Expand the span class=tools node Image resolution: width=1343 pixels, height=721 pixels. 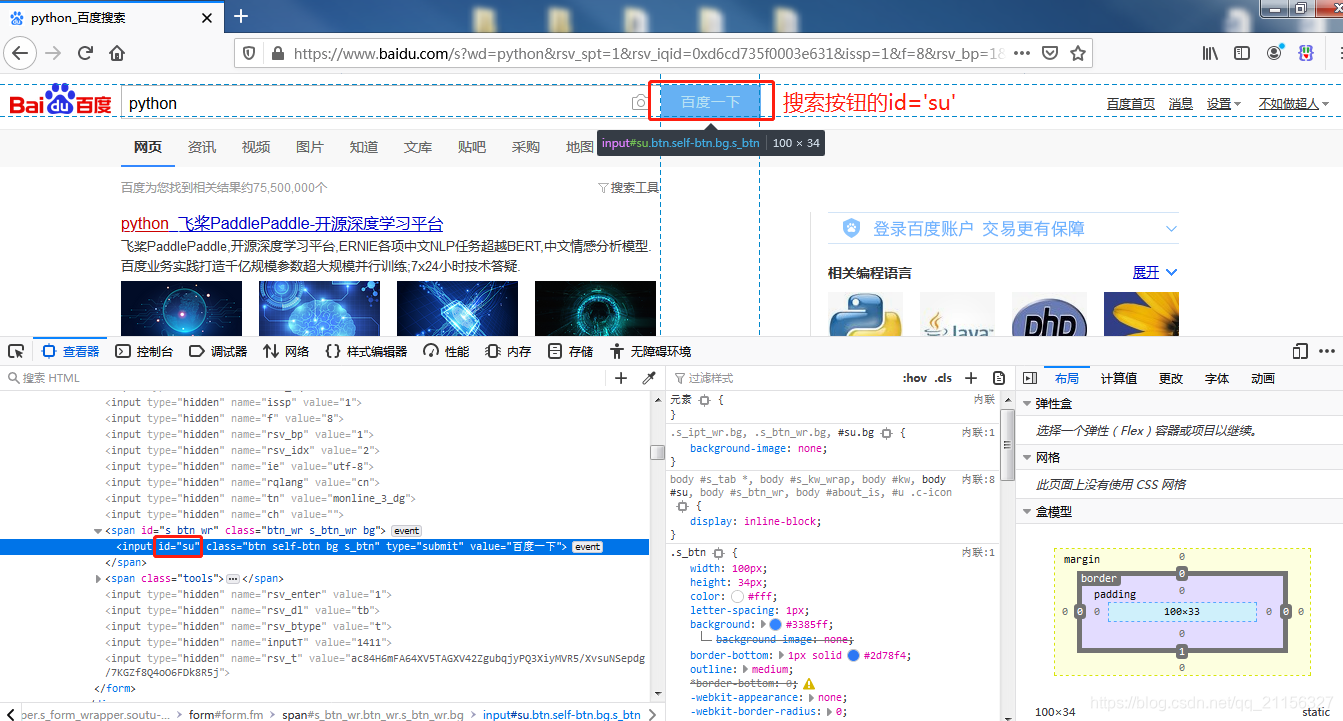(98, 579)
